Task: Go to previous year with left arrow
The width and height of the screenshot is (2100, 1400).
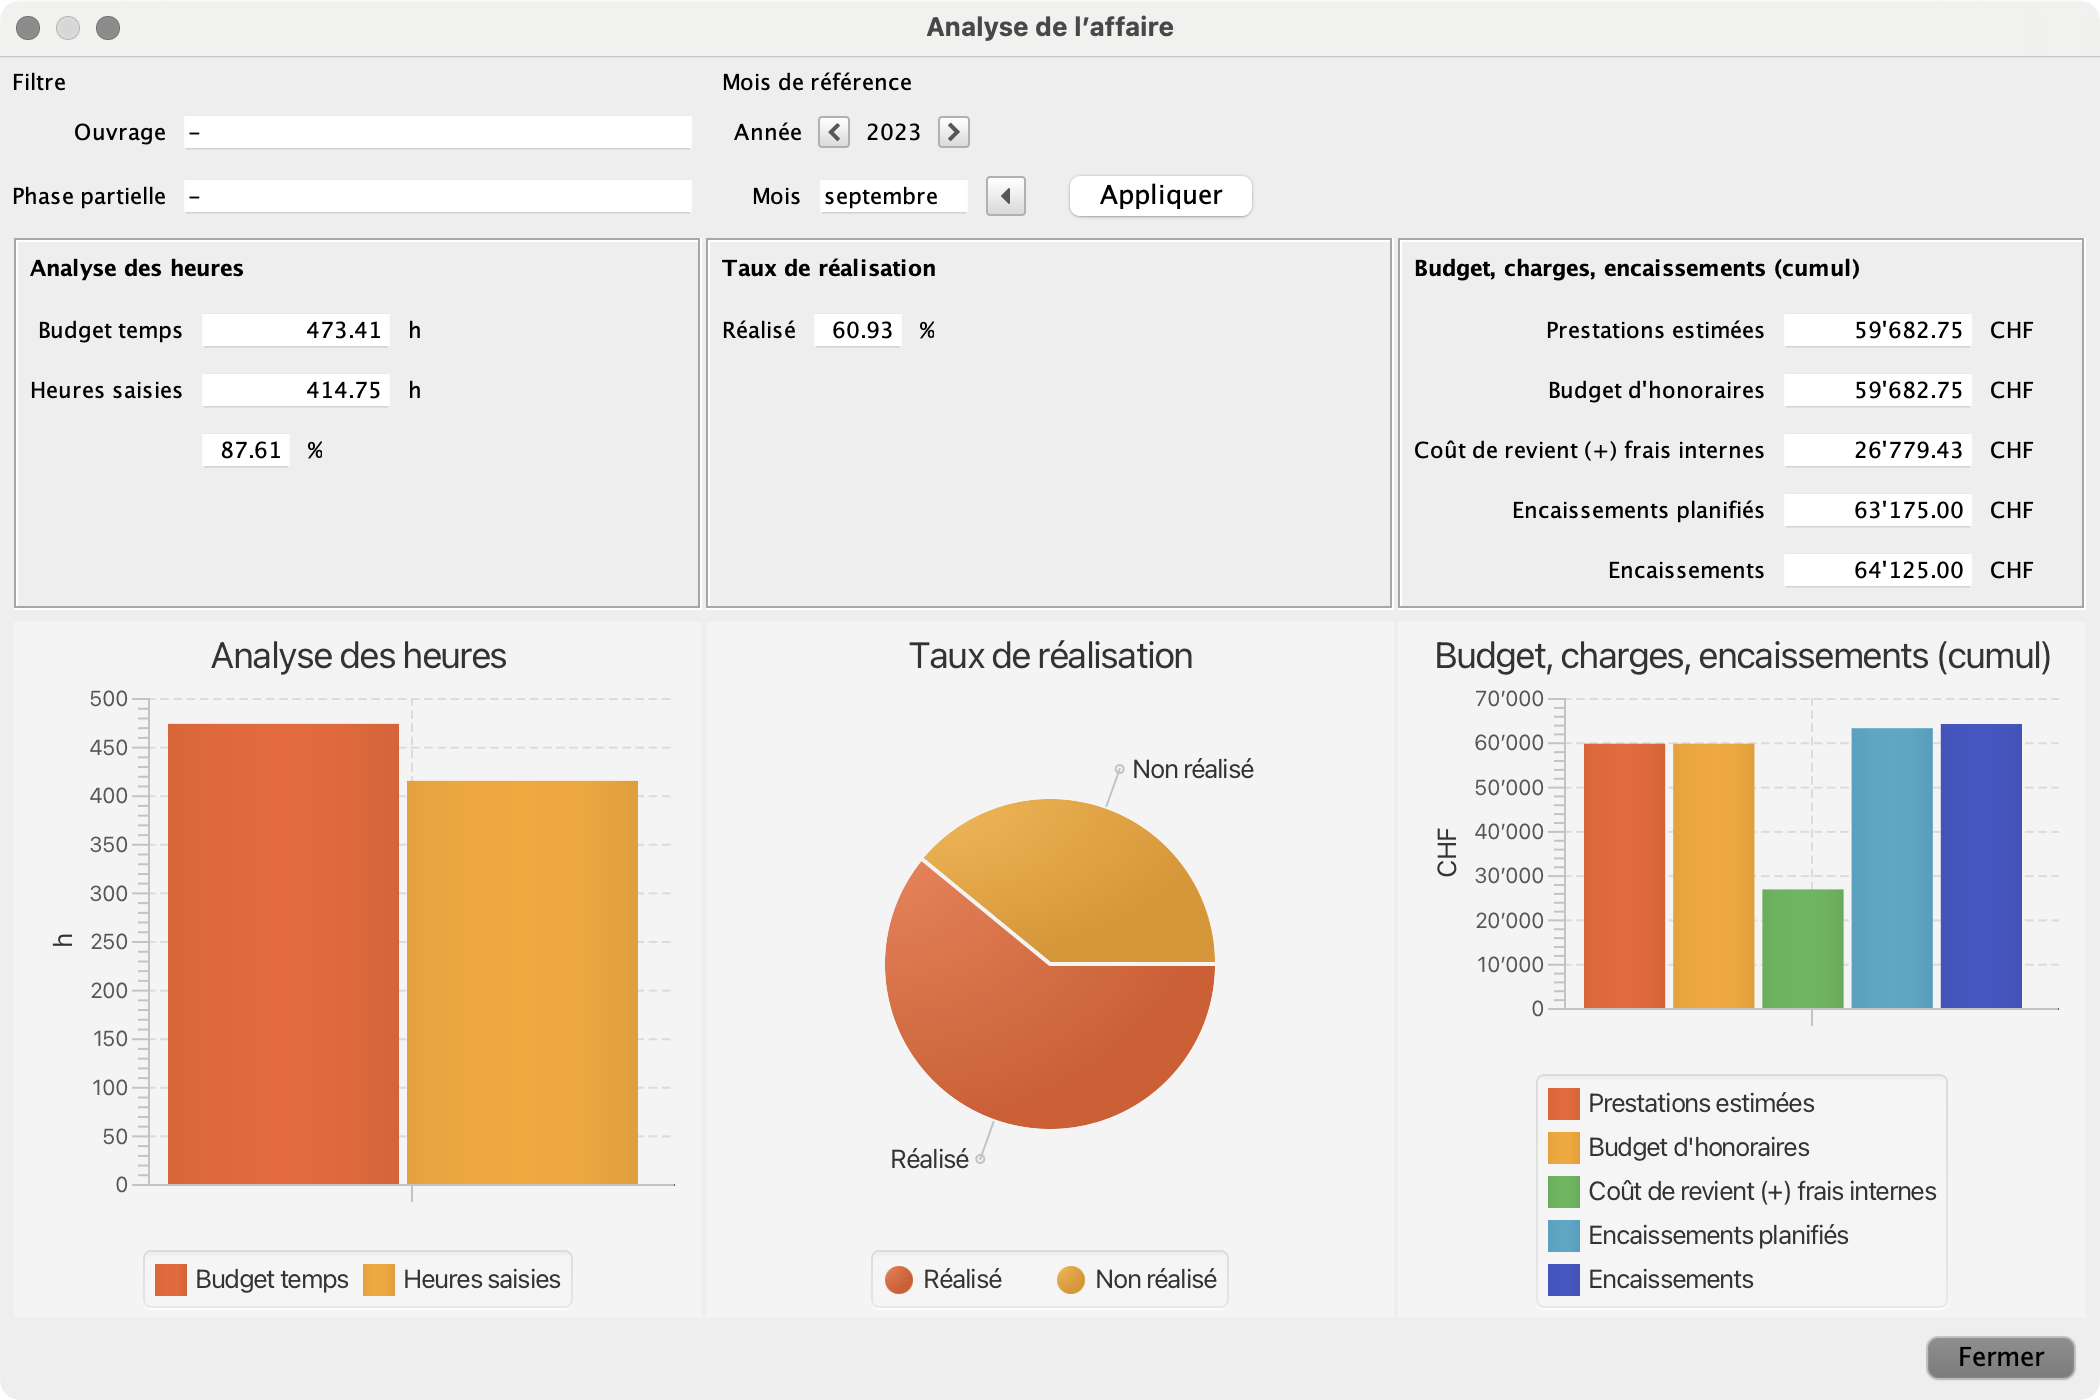Action: coord(834,132)
